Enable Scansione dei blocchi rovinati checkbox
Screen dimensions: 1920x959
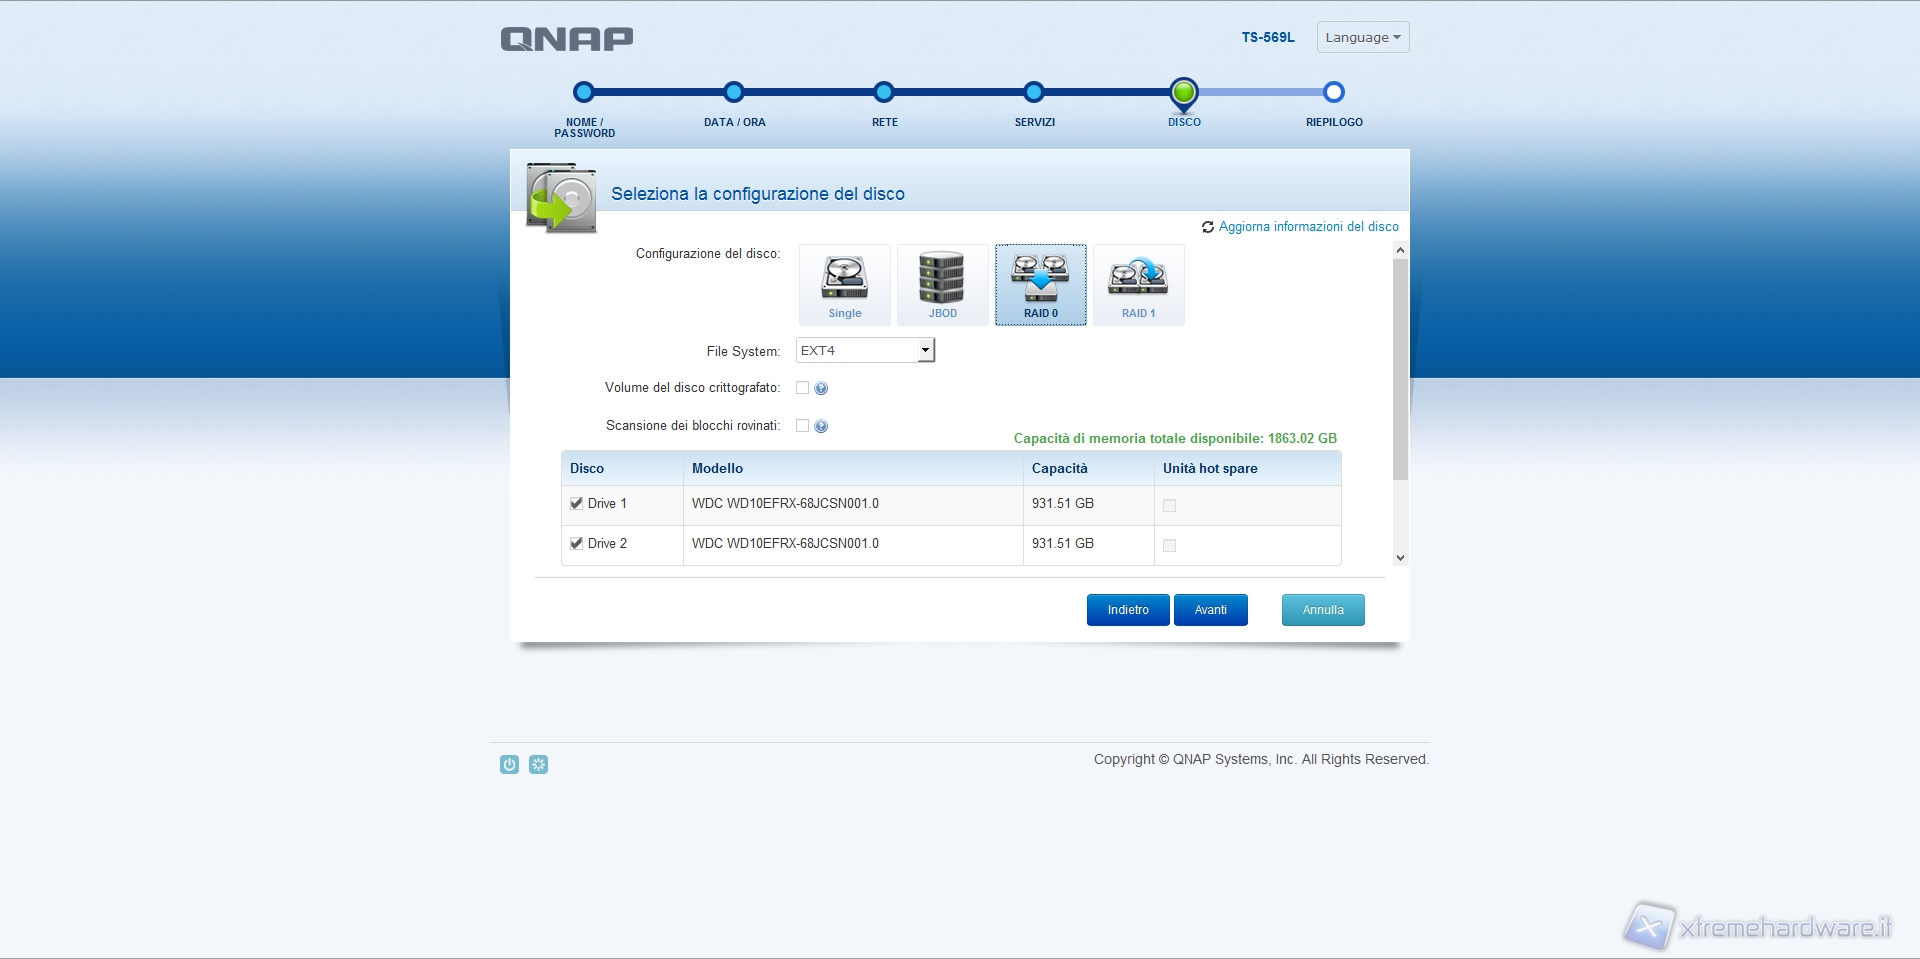(802, 426)
